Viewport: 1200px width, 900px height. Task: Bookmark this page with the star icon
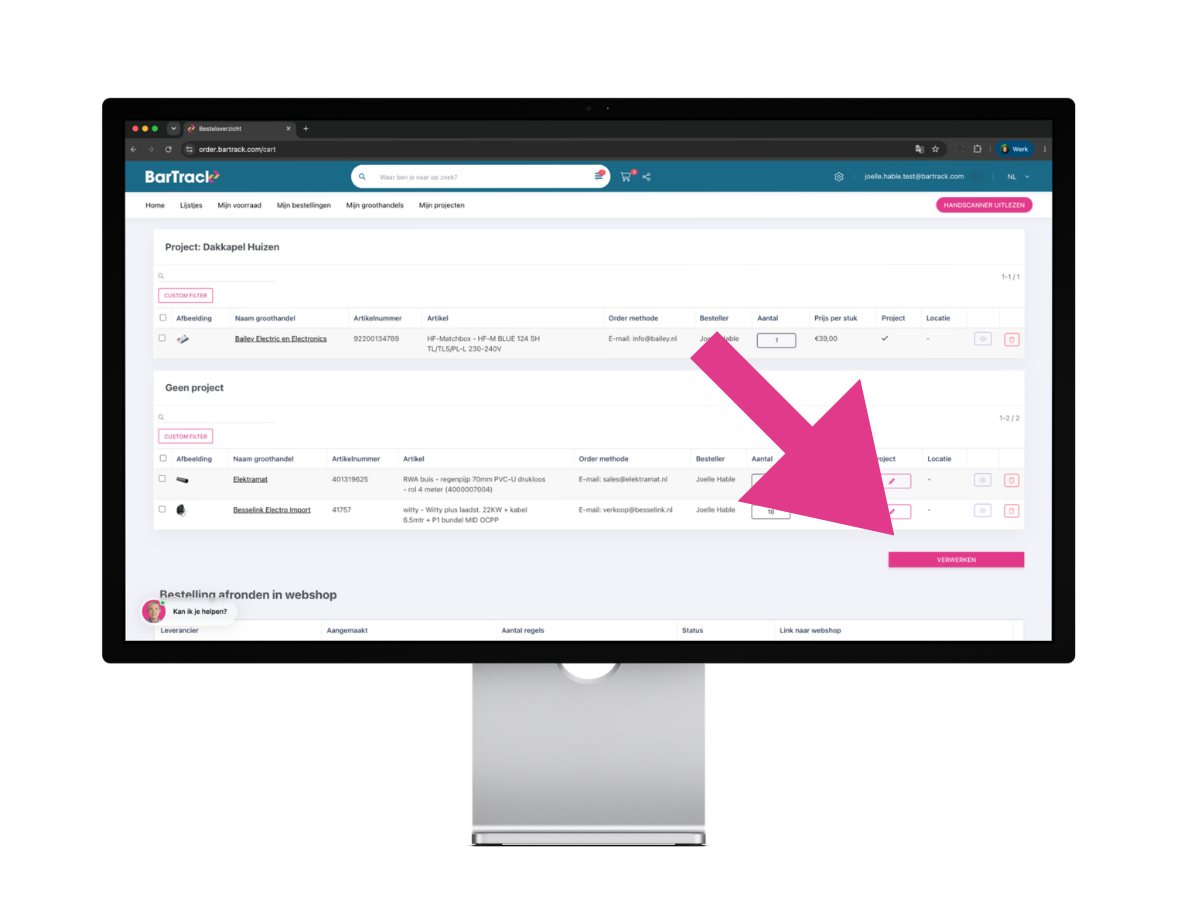point(936,149)
